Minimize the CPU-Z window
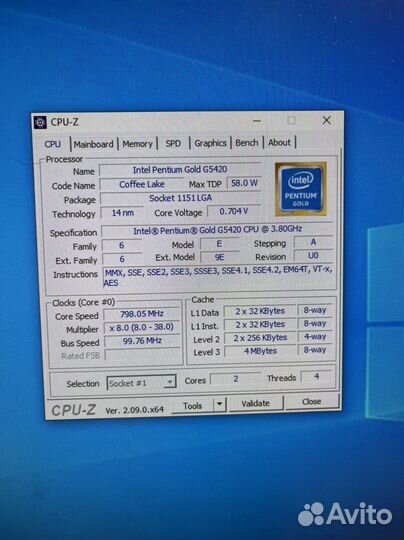Screen dimensions: 404x540 coord(257,121)
